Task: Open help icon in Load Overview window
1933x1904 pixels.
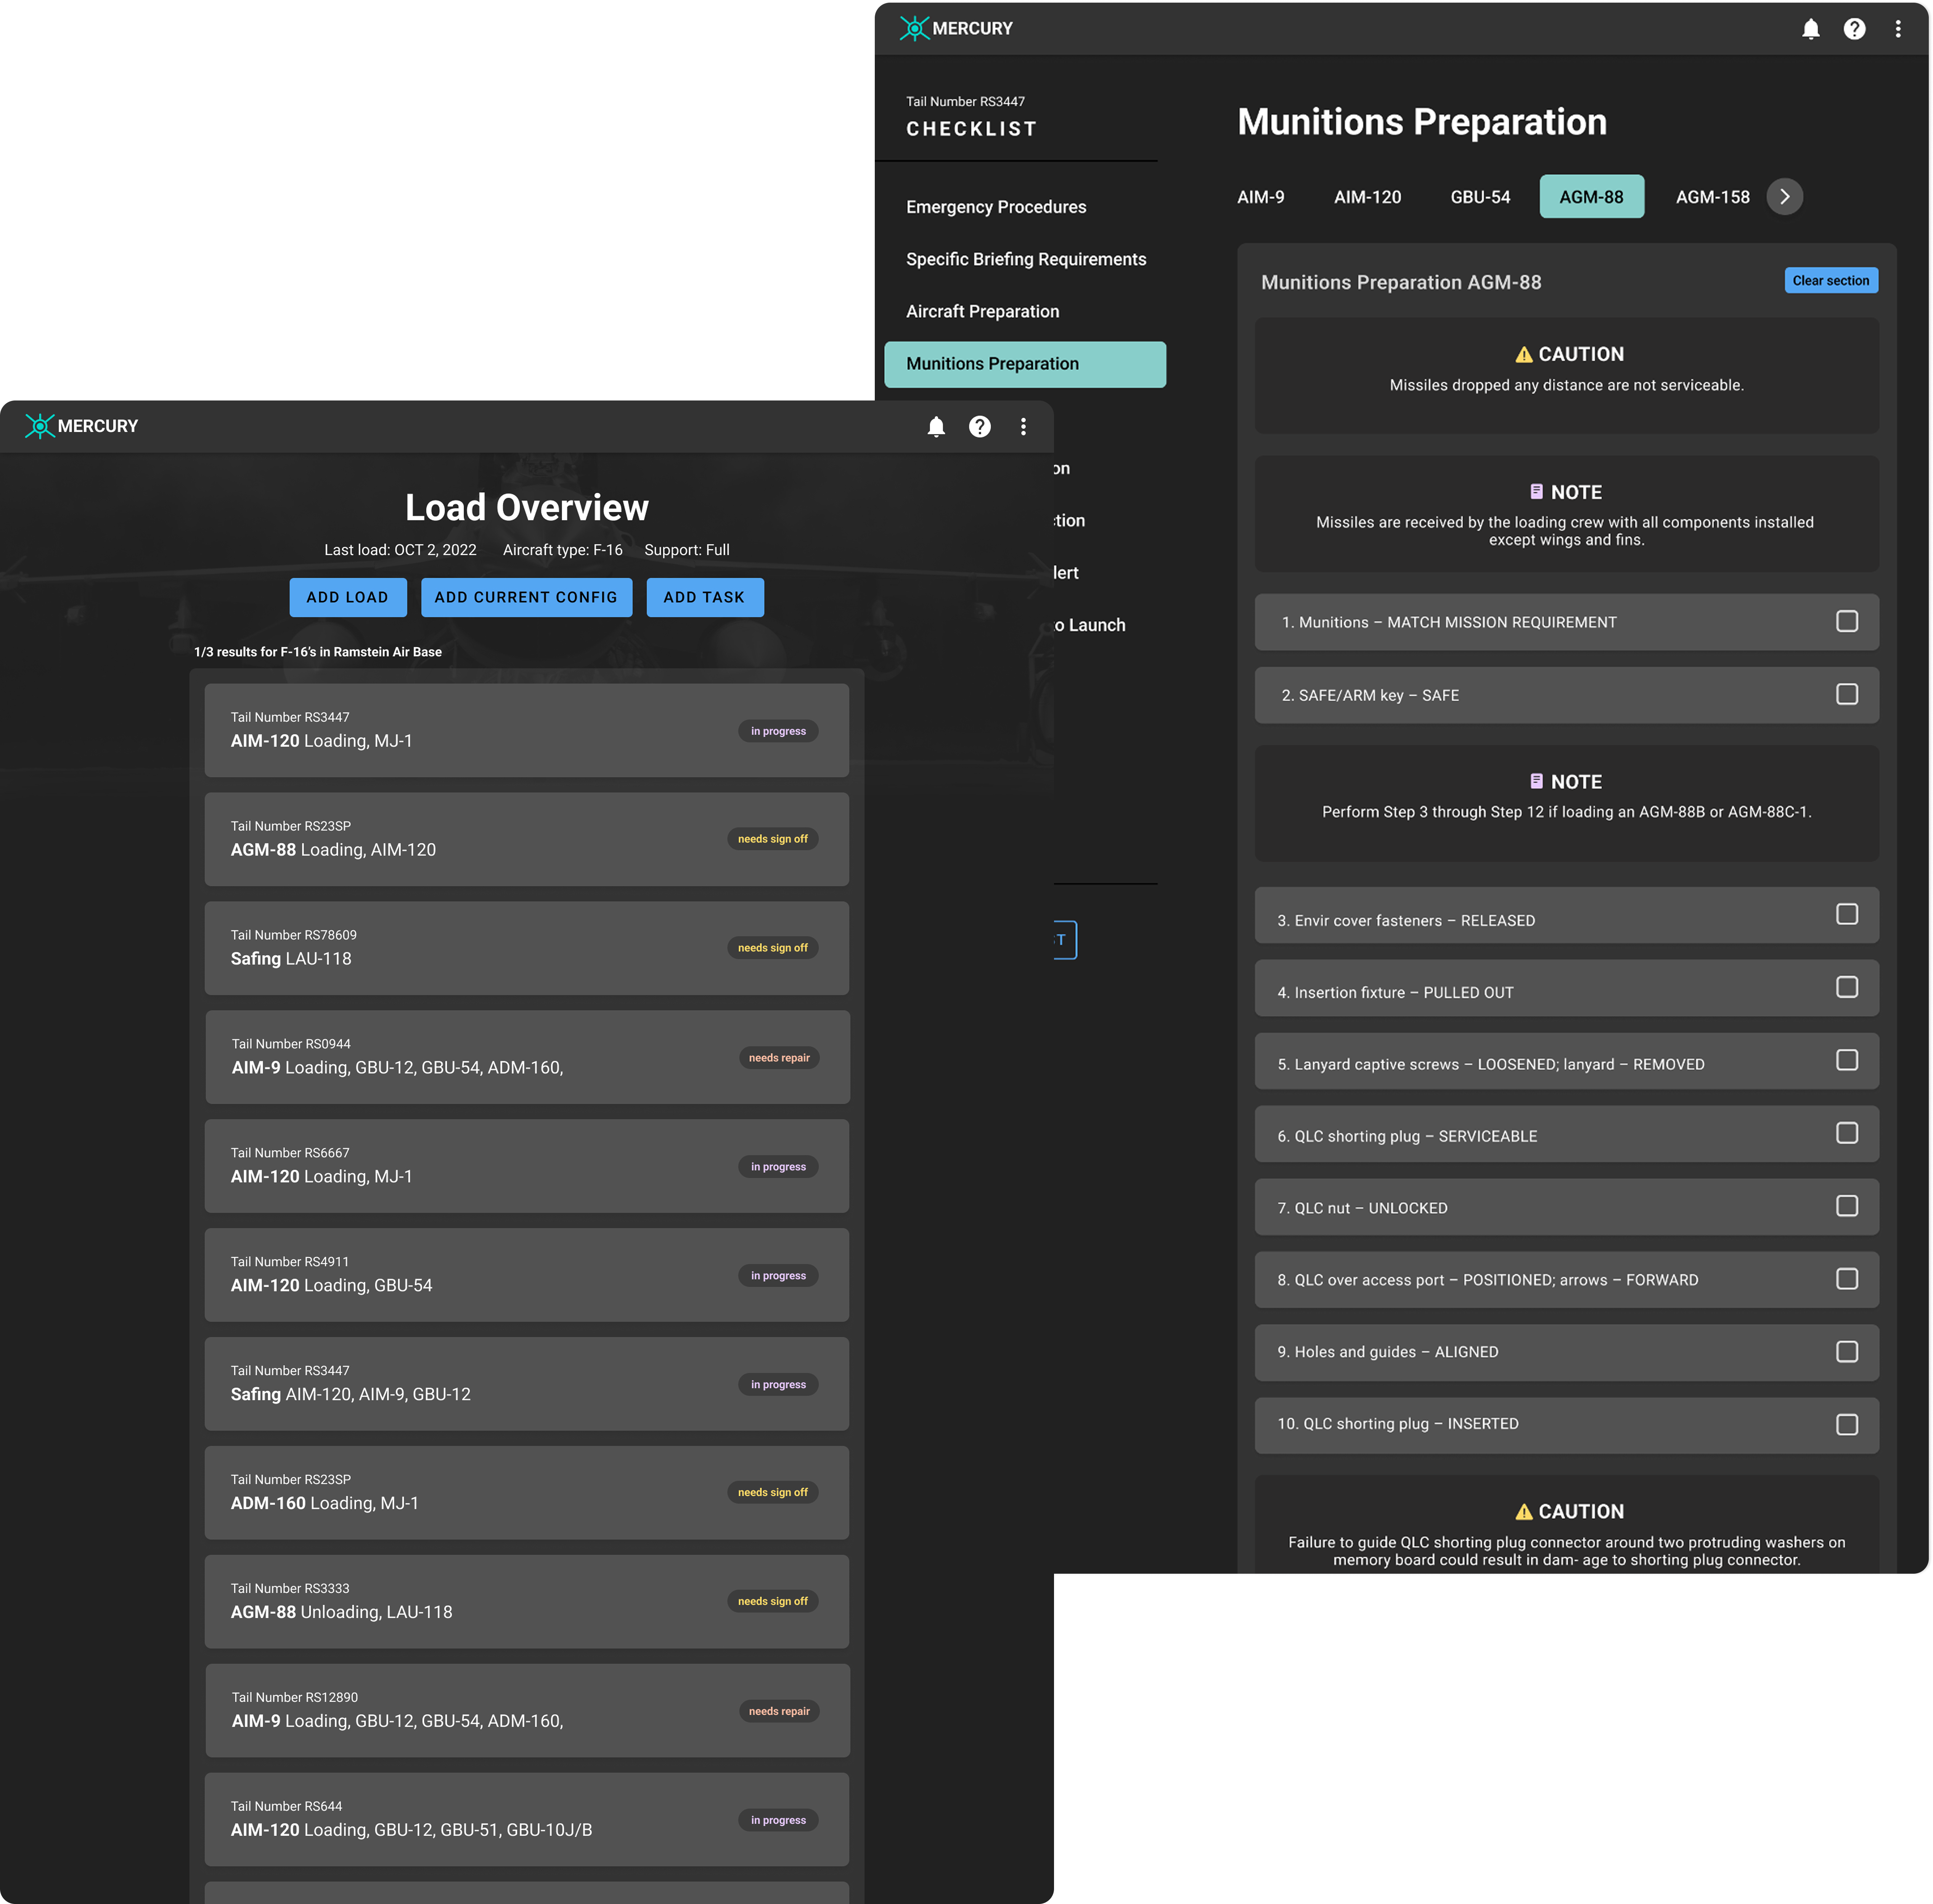Action: [x=980, y=427]
